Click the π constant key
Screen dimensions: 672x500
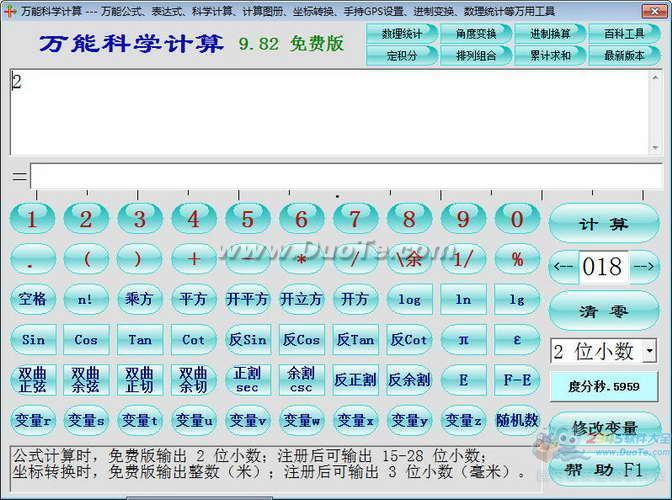click(x=463, y=339)
